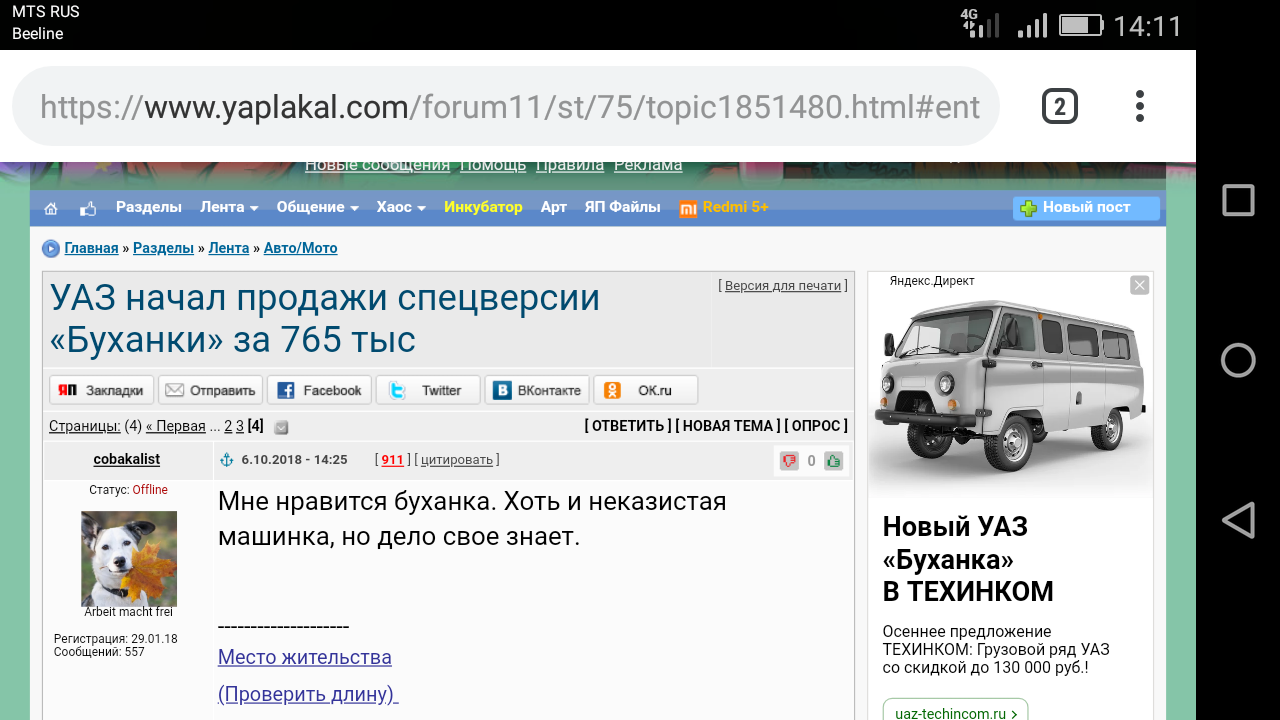This screenshot has height=720, width=1280.
Task: Click the thumbs-up icon in the forum navbar
Action: tap(88, 208)
